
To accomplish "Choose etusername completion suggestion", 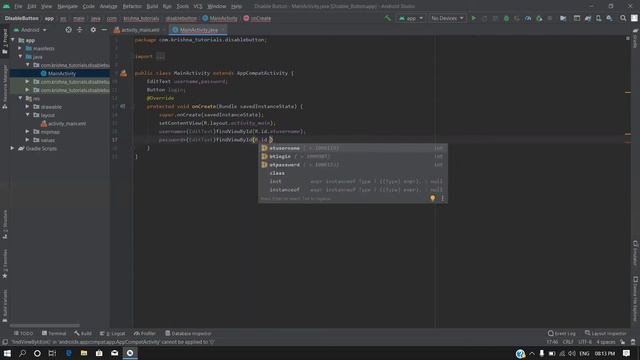I will click(353, 148).
